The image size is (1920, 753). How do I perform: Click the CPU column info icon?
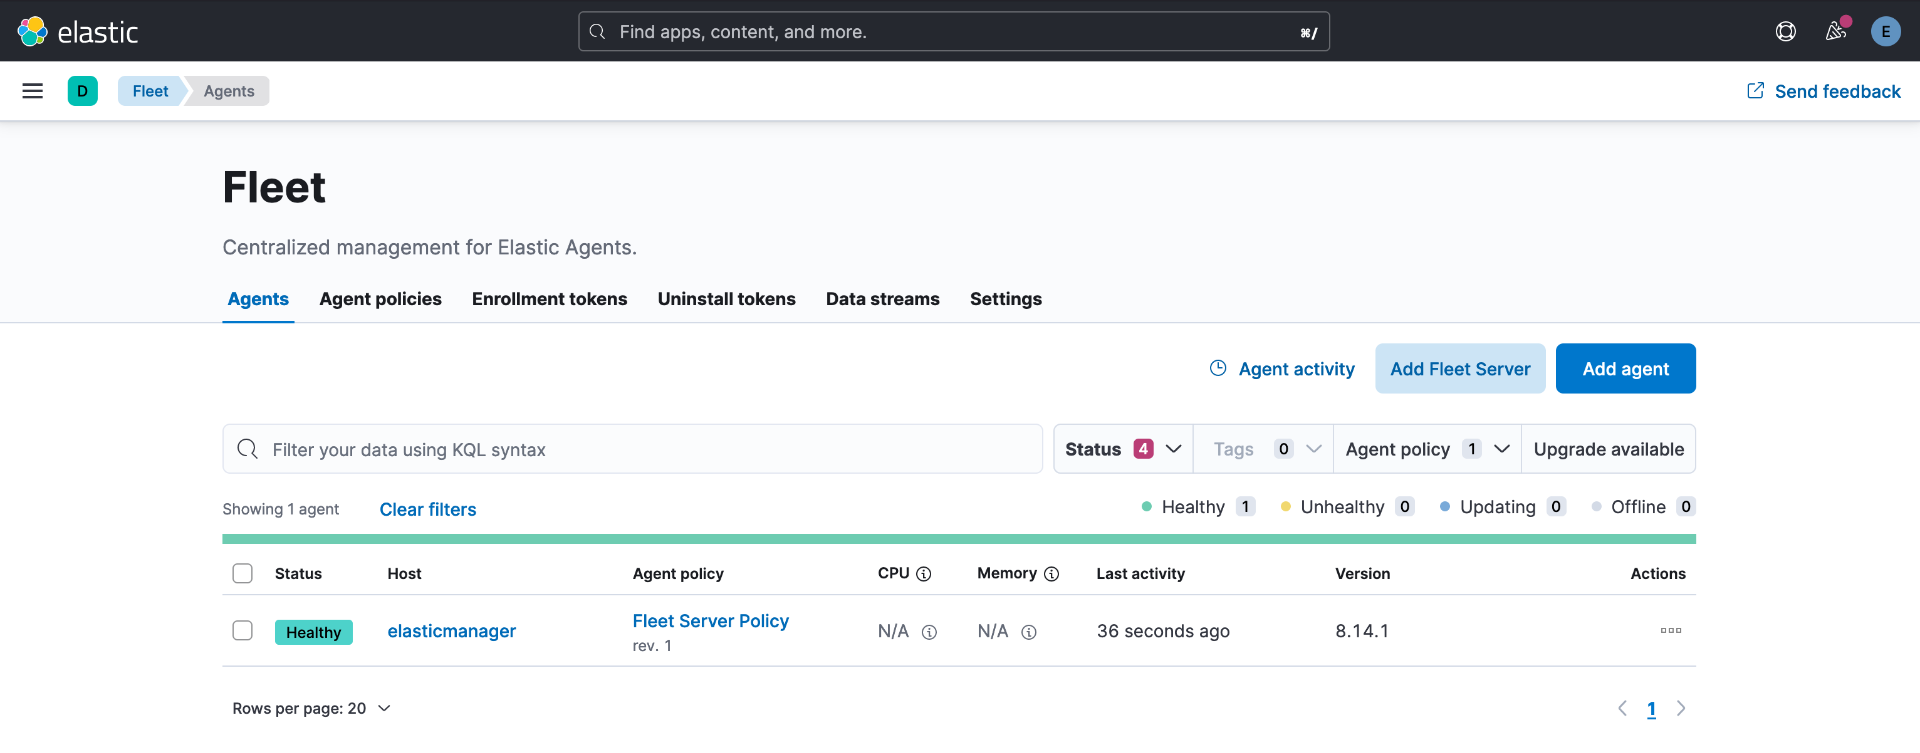[924, 574]
